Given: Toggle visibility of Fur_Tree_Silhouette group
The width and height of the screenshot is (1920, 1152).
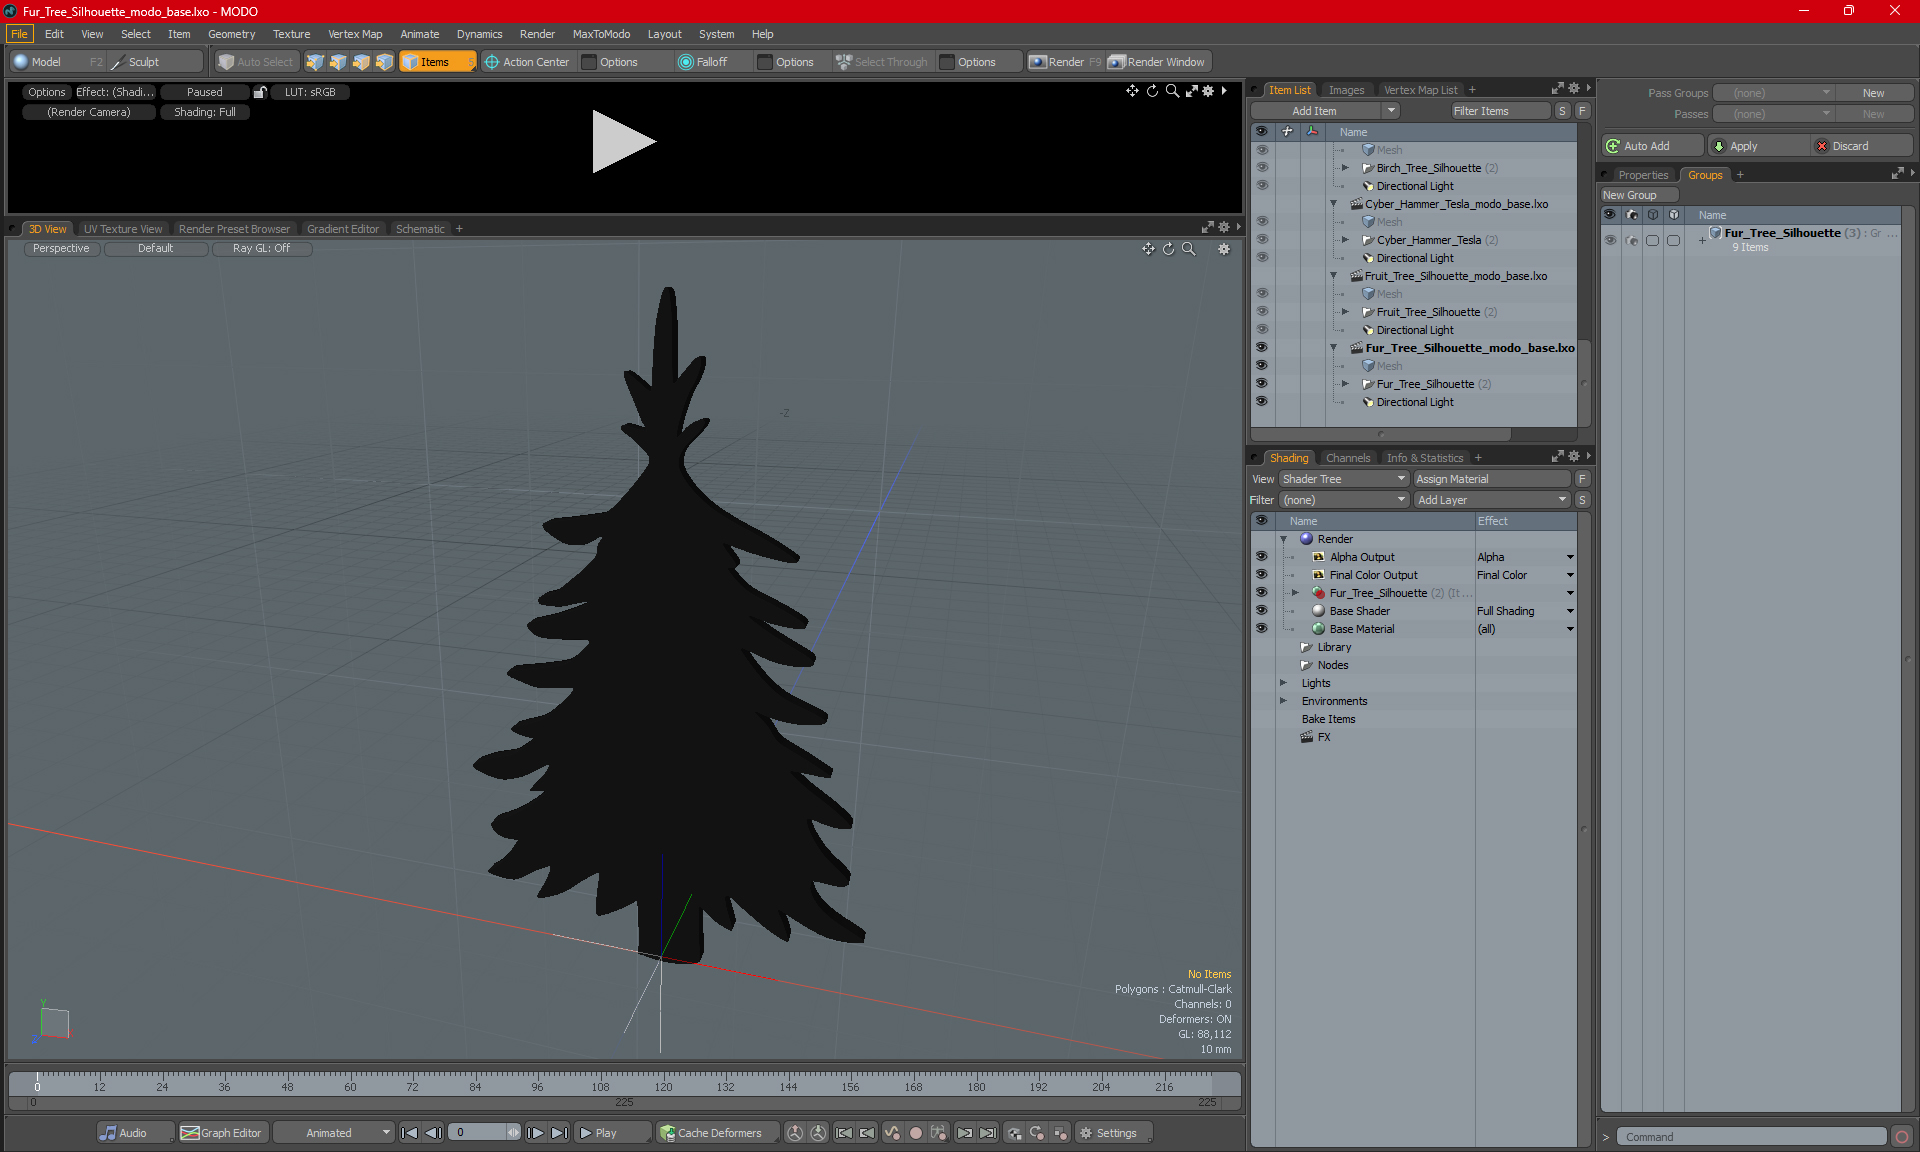Looking at the screenshot, I should pos(1610,240).
